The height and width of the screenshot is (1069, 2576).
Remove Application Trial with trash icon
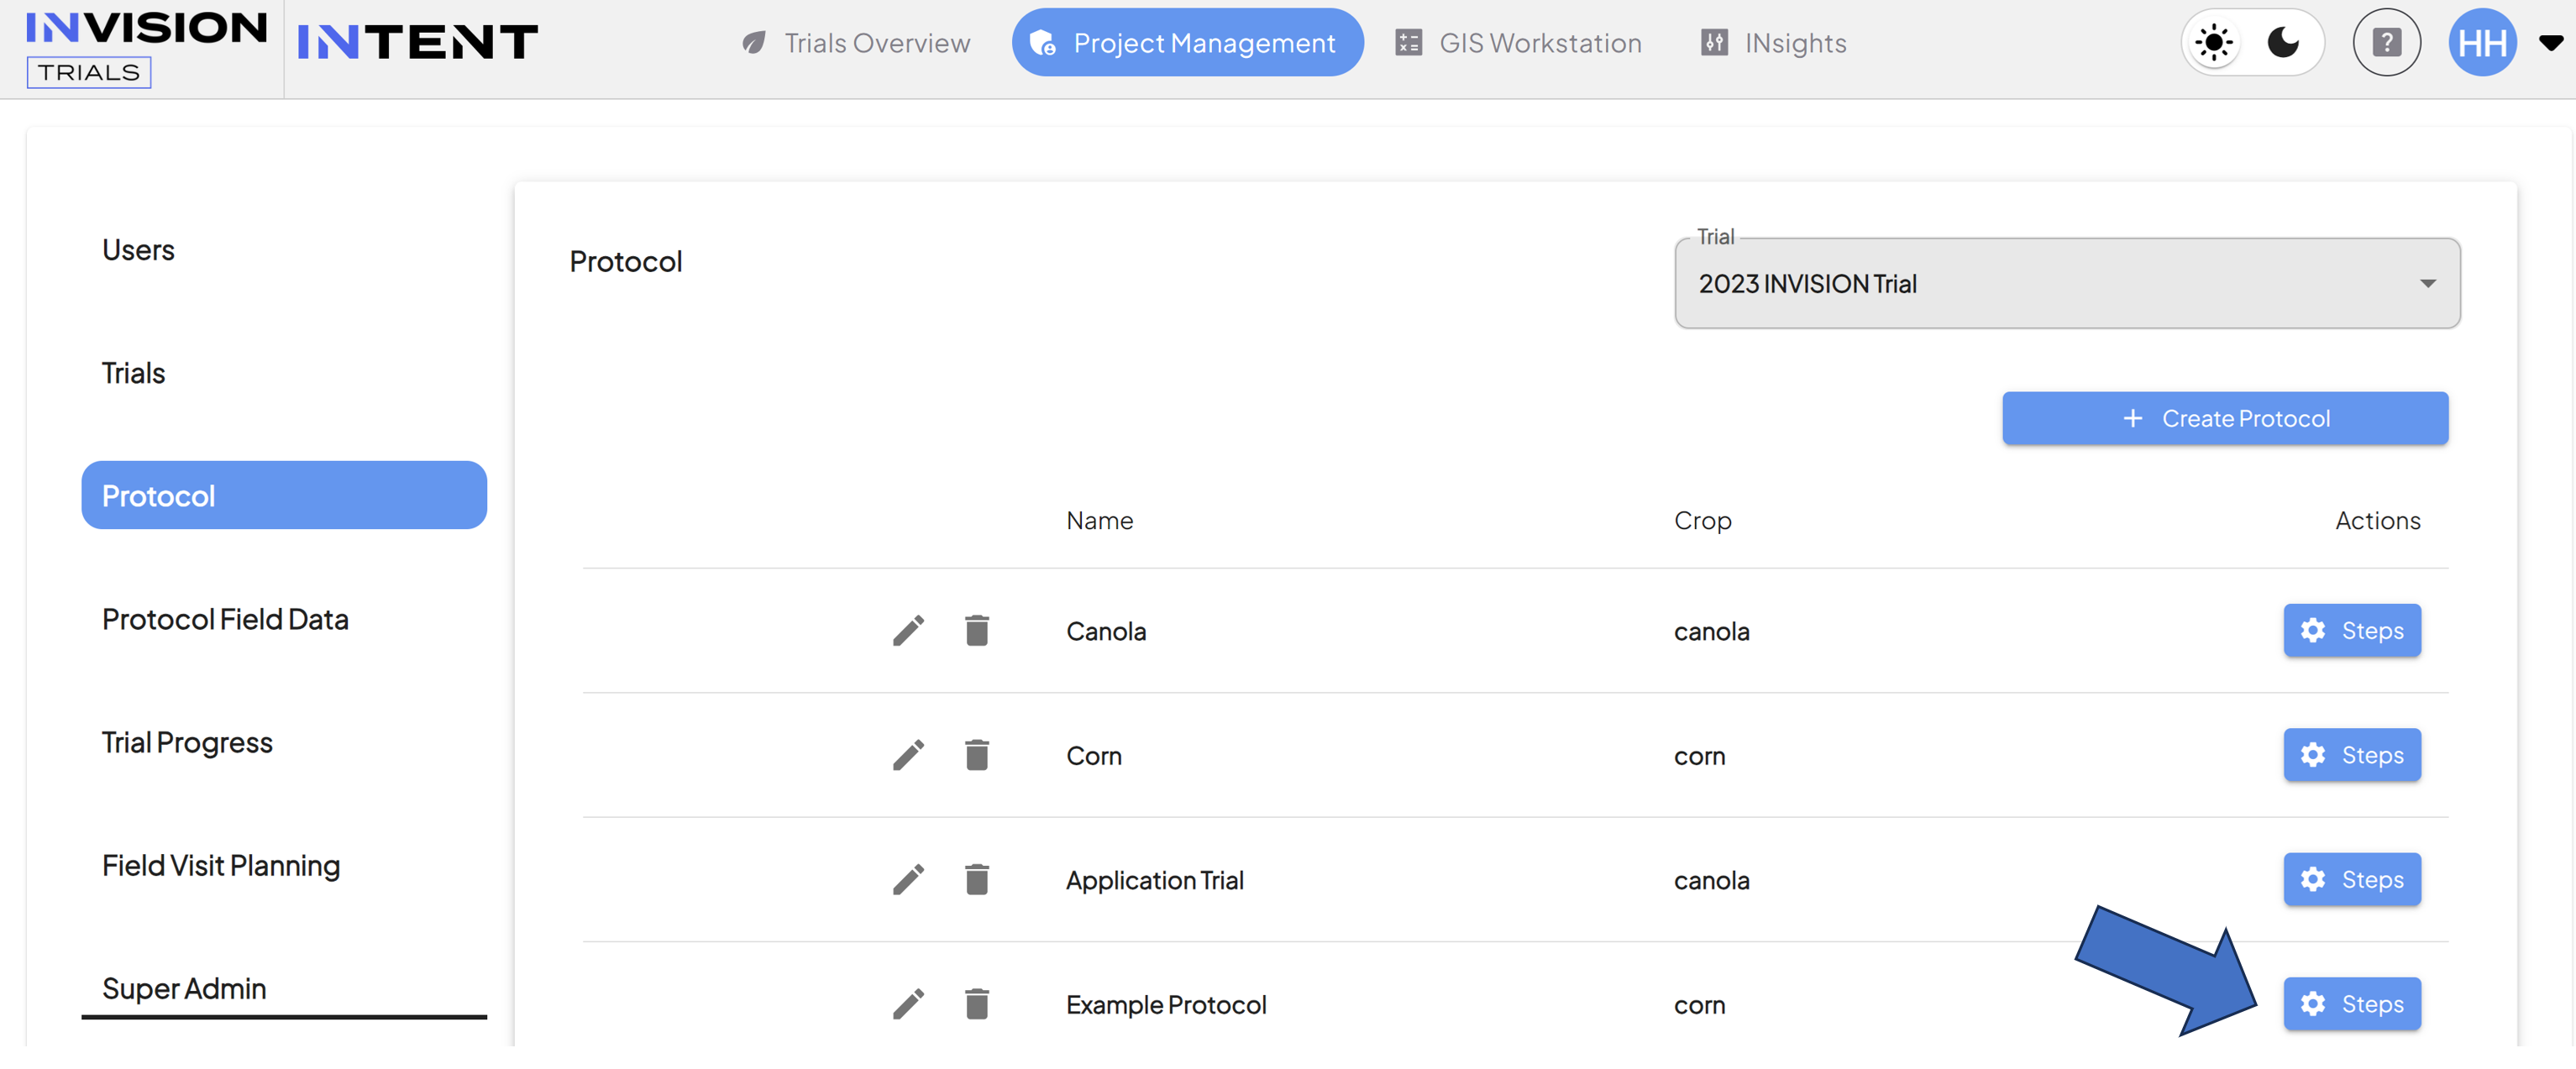(977, 880)
